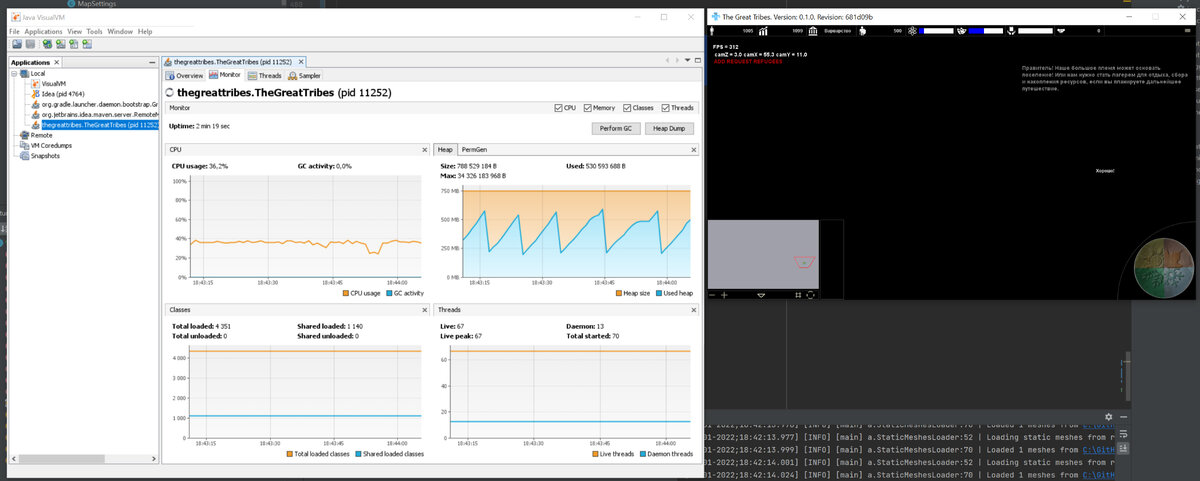
Task: Close the Heap graph panel
Action: 694,150
